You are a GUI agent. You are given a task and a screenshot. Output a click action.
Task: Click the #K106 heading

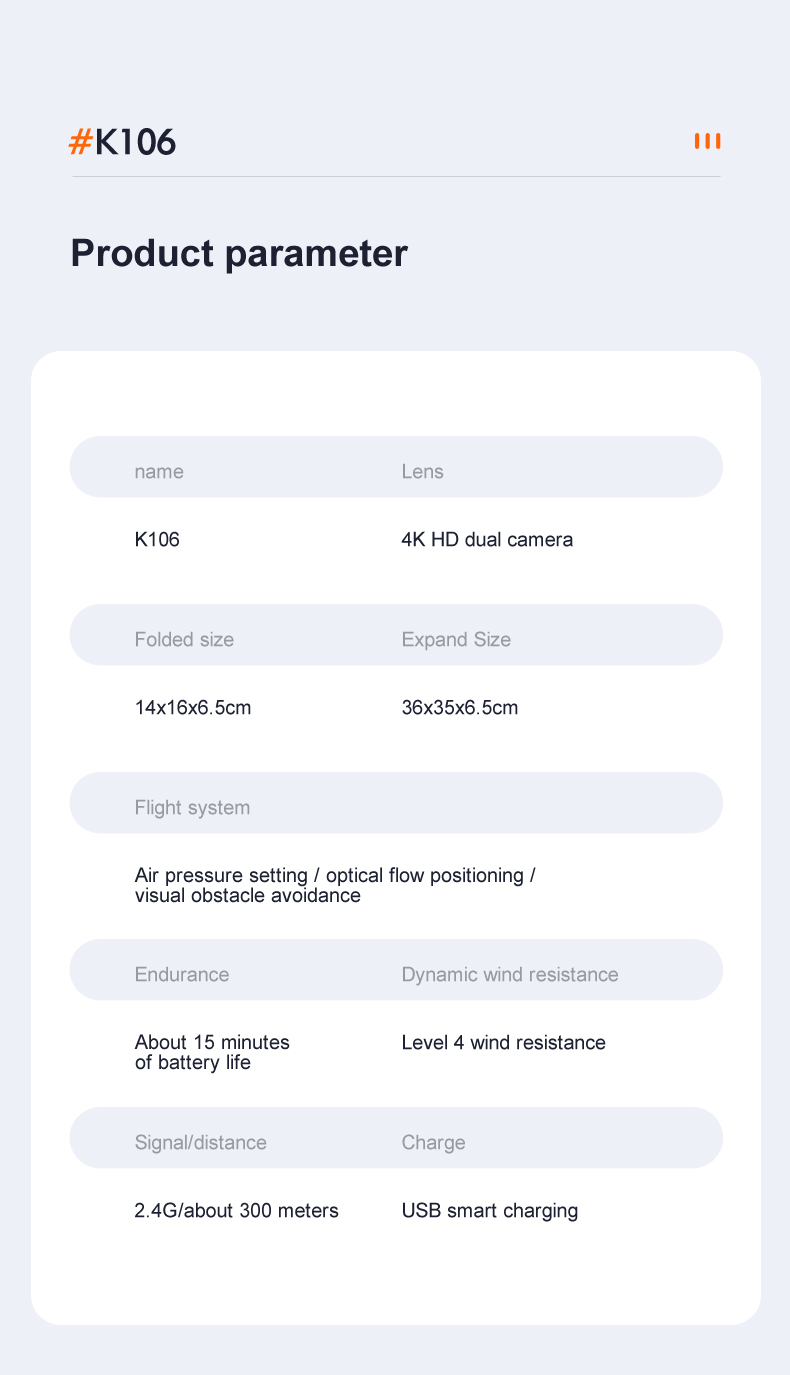[122, 142]
